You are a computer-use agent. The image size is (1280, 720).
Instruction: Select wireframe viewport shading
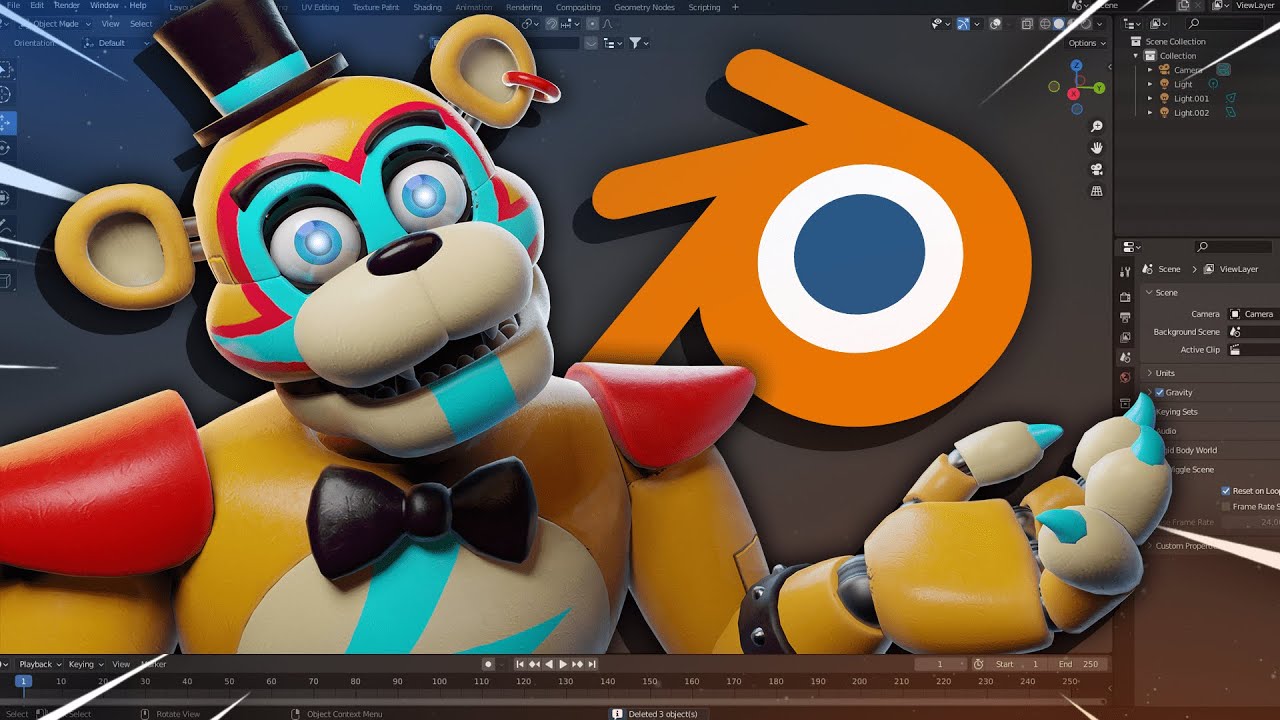[1045, 24]
